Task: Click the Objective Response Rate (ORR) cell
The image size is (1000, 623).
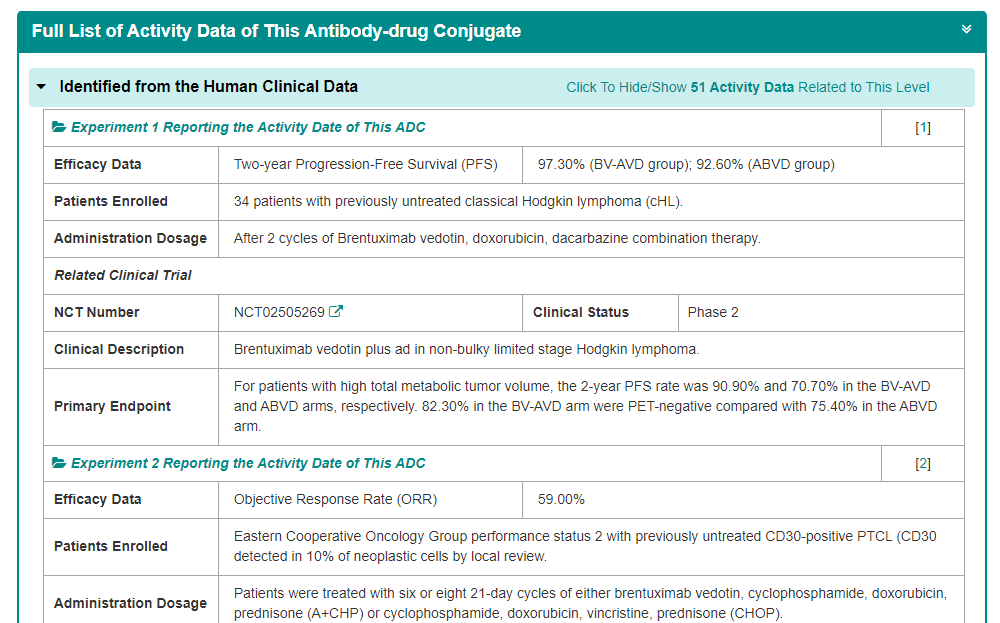Action: click(335, 500)
